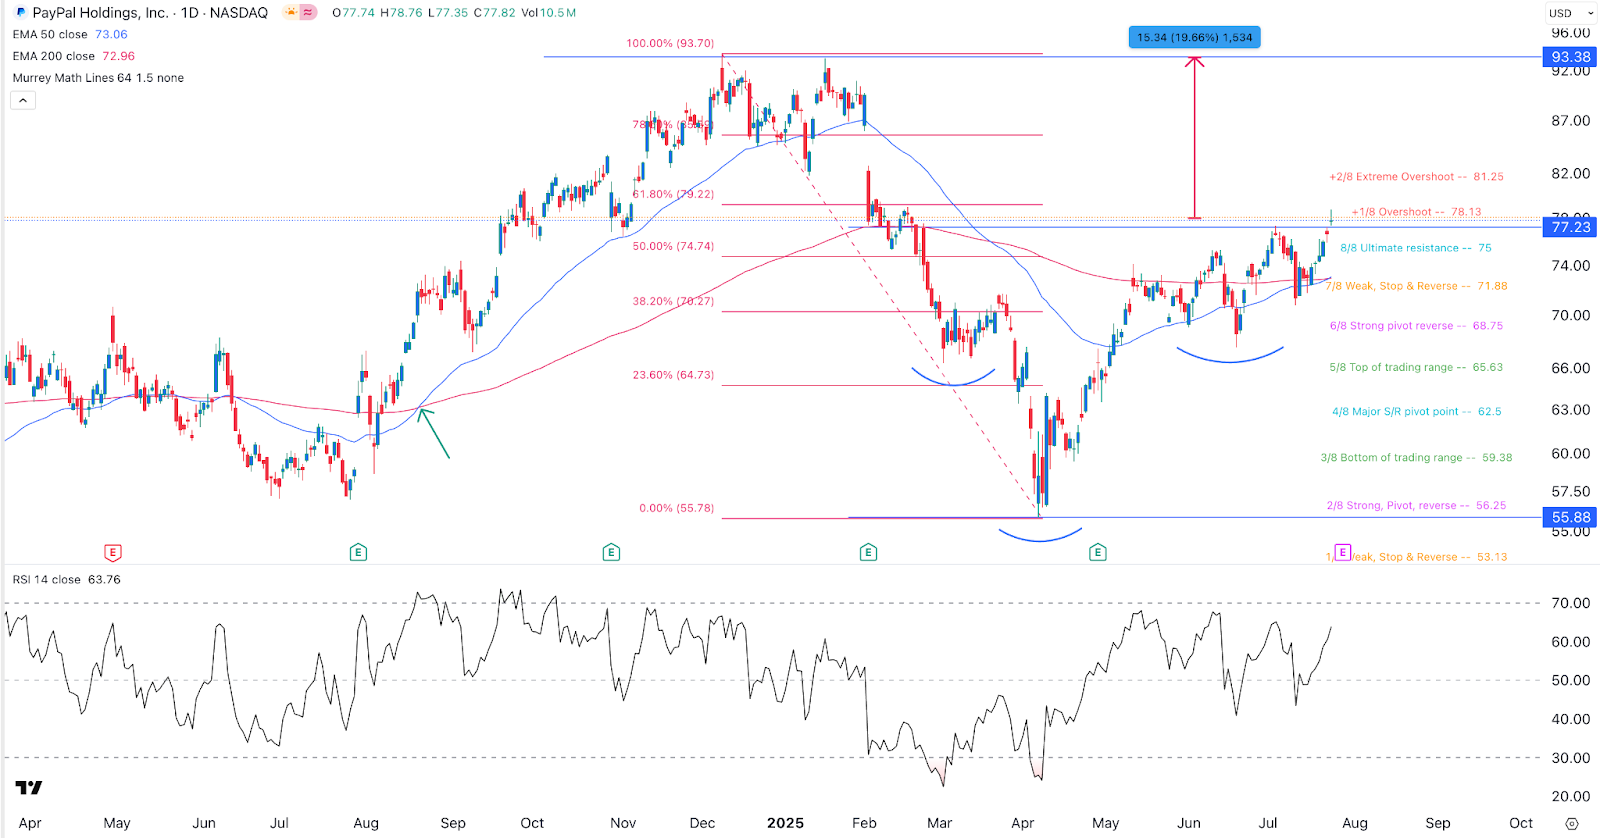Select the Murrey Math Lines 64 legend entry
1600x838 pixels.
click(98, 78)
